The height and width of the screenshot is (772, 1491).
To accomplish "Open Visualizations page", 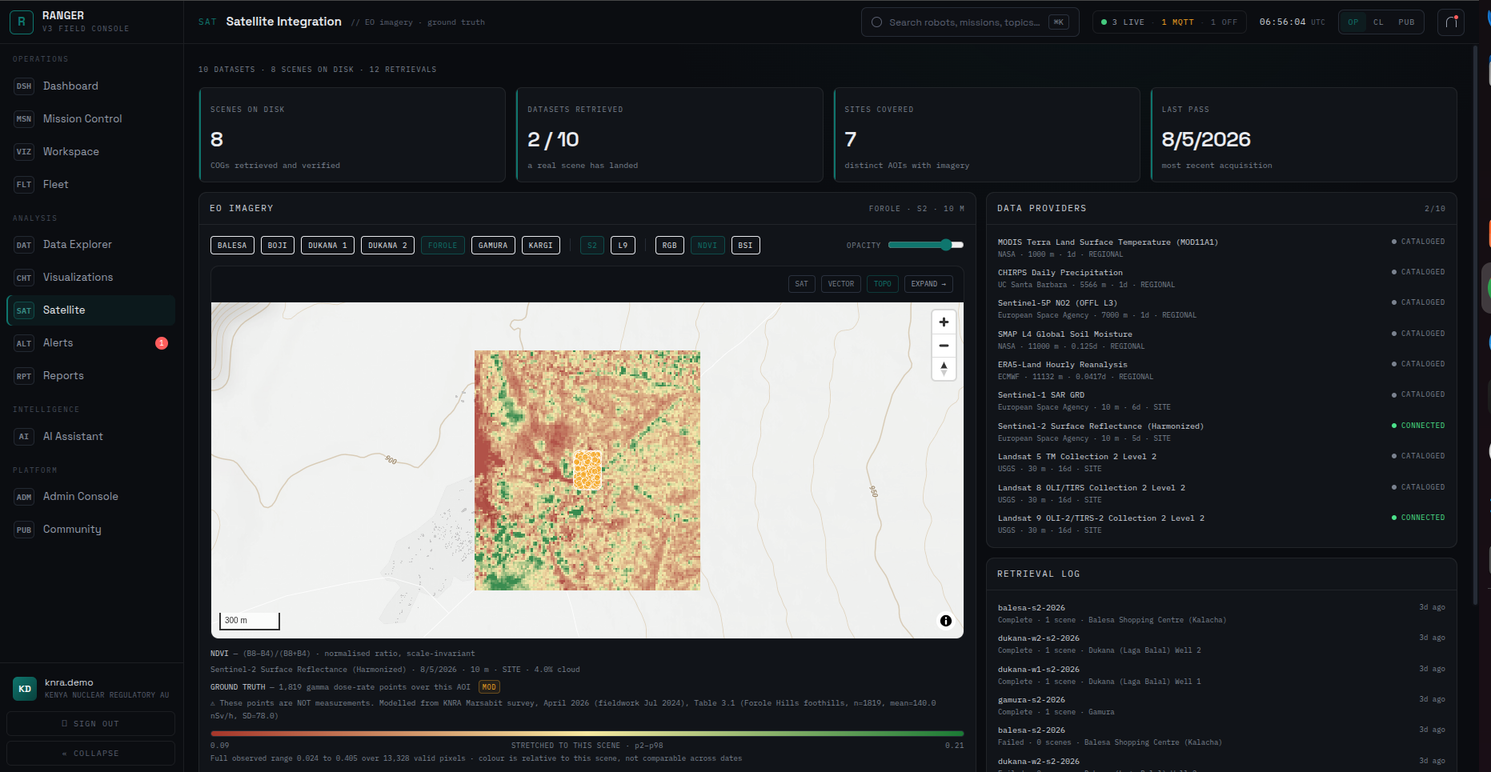I will click(x=90, y=277).
